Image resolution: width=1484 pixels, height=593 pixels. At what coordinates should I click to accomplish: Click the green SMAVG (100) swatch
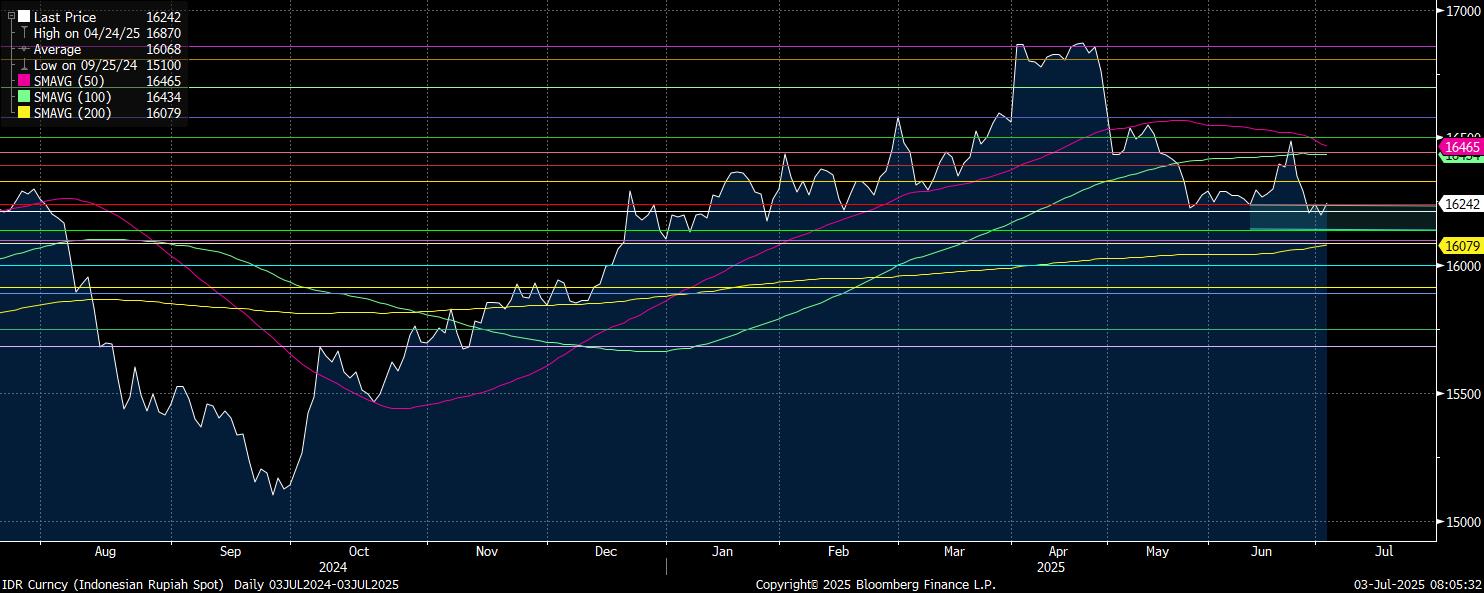[x=24, y=97]
